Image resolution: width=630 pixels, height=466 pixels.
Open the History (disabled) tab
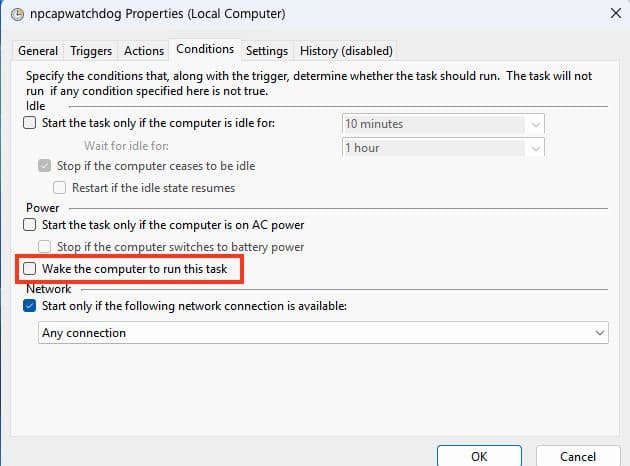[346, 51]
